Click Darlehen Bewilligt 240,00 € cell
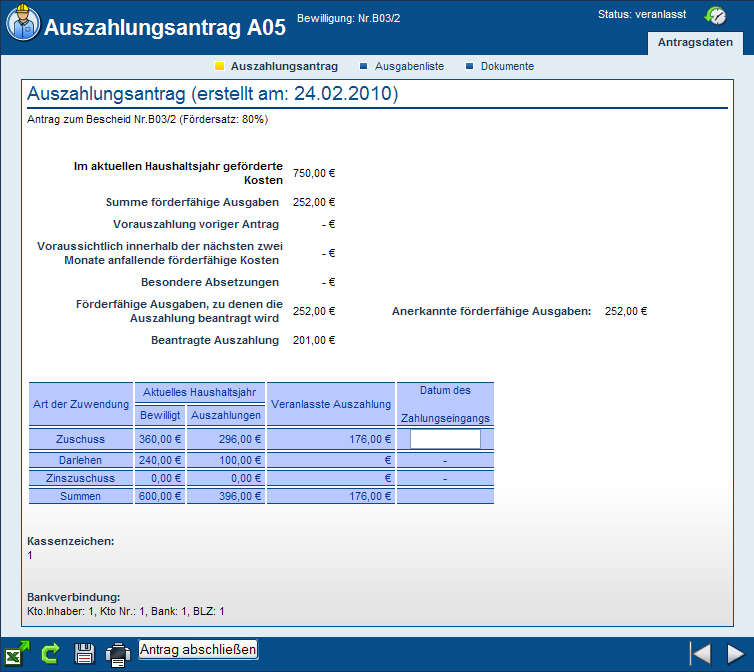Screen dimensions: 754x672 pos(160,460)
